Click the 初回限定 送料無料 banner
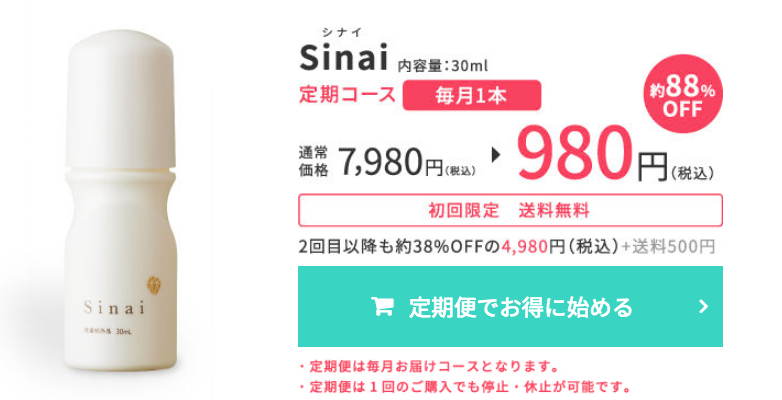The image size is (782, 400). pos(510,210)
